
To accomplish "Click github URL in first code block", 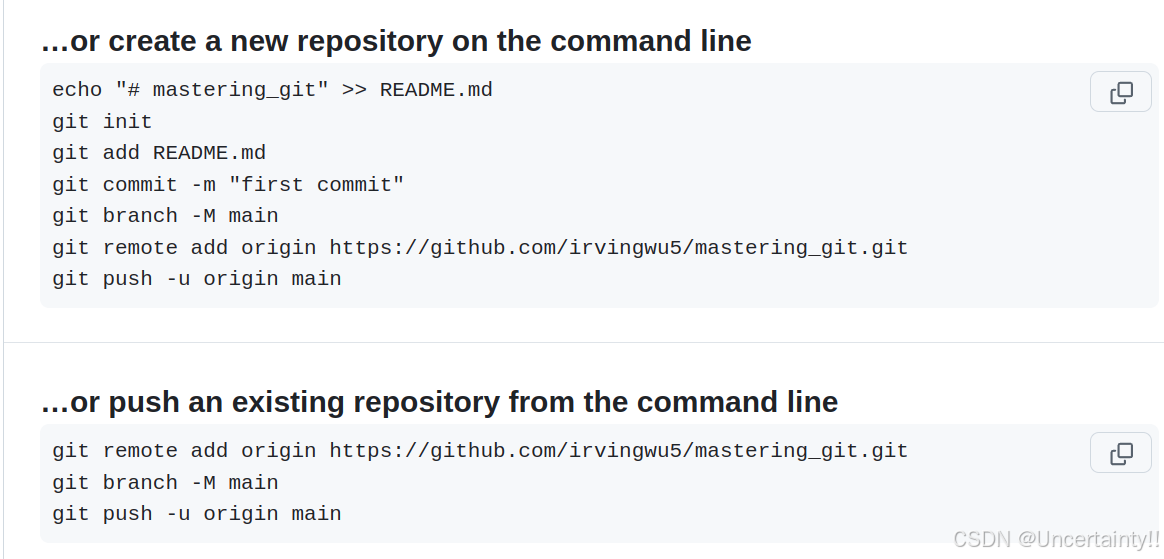I will [618, 247].
